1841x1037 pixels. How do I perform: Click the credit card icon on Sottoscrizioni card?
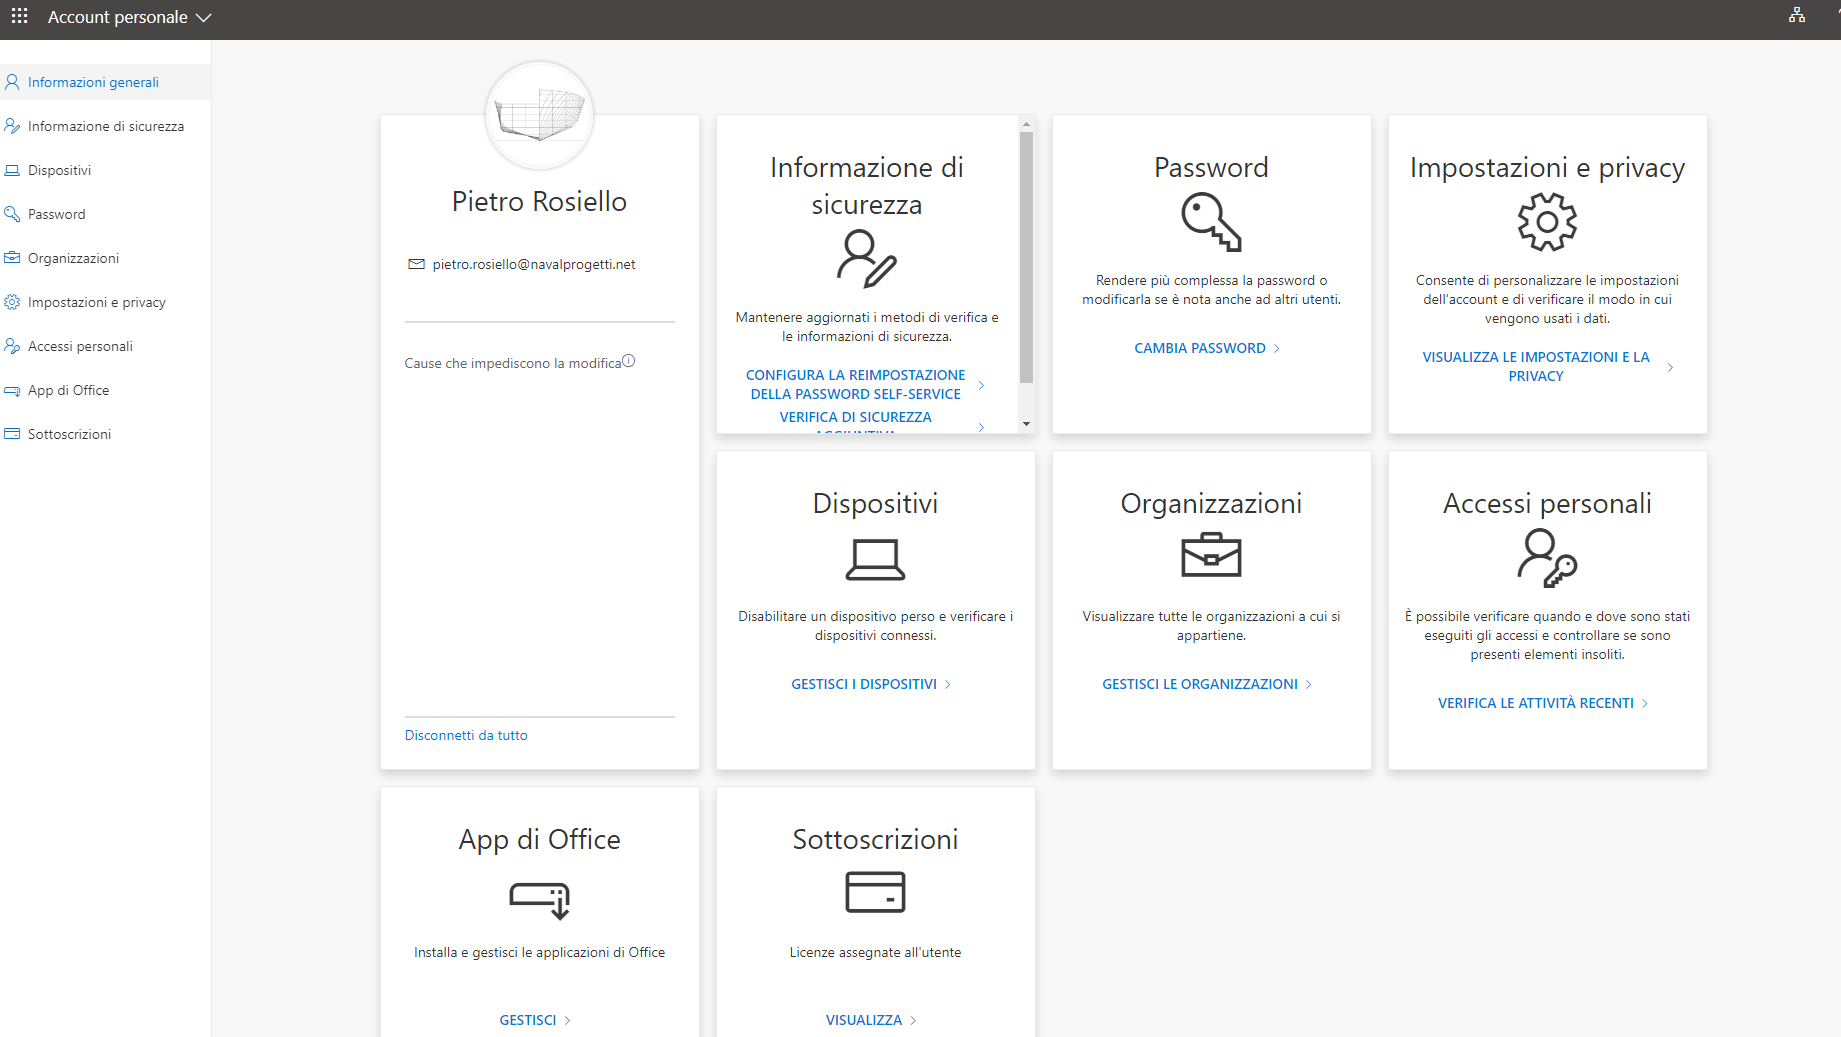pyautogui.click(x=875, y=892)
